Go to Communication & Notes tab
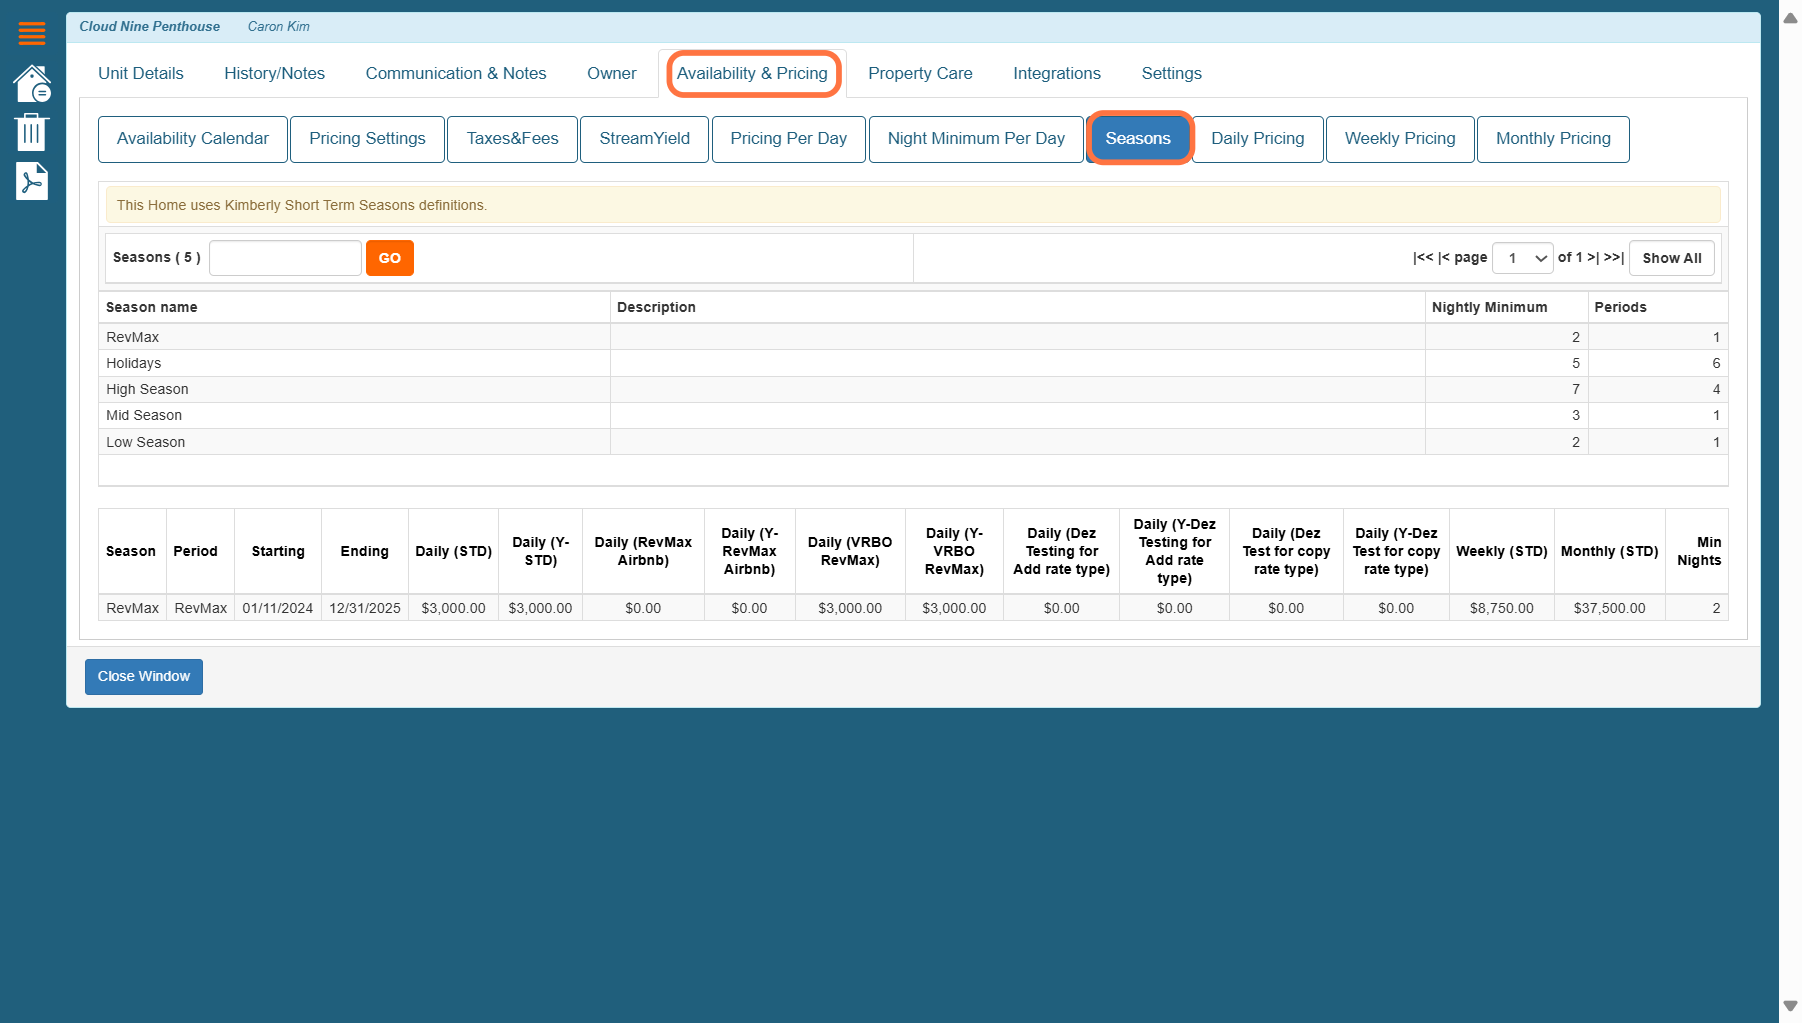 coord(456,73)
